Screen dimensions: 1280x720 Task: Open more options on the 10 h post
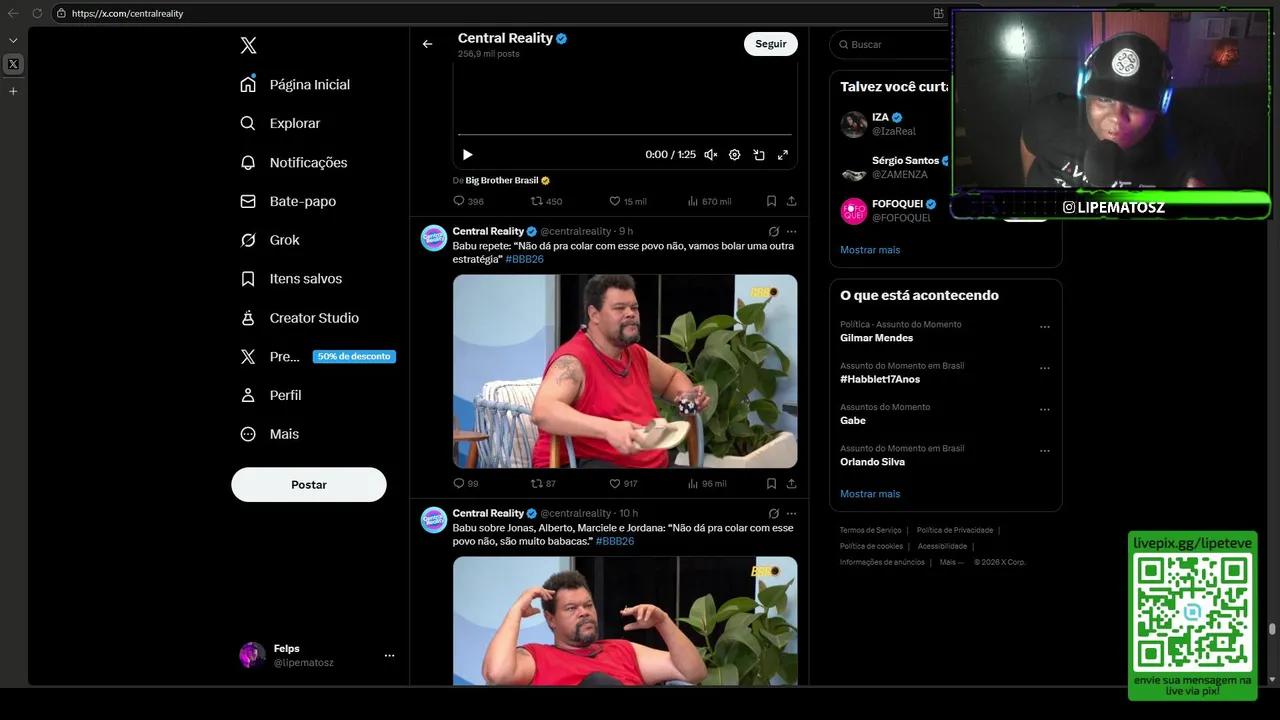click(x=791, y=514)
